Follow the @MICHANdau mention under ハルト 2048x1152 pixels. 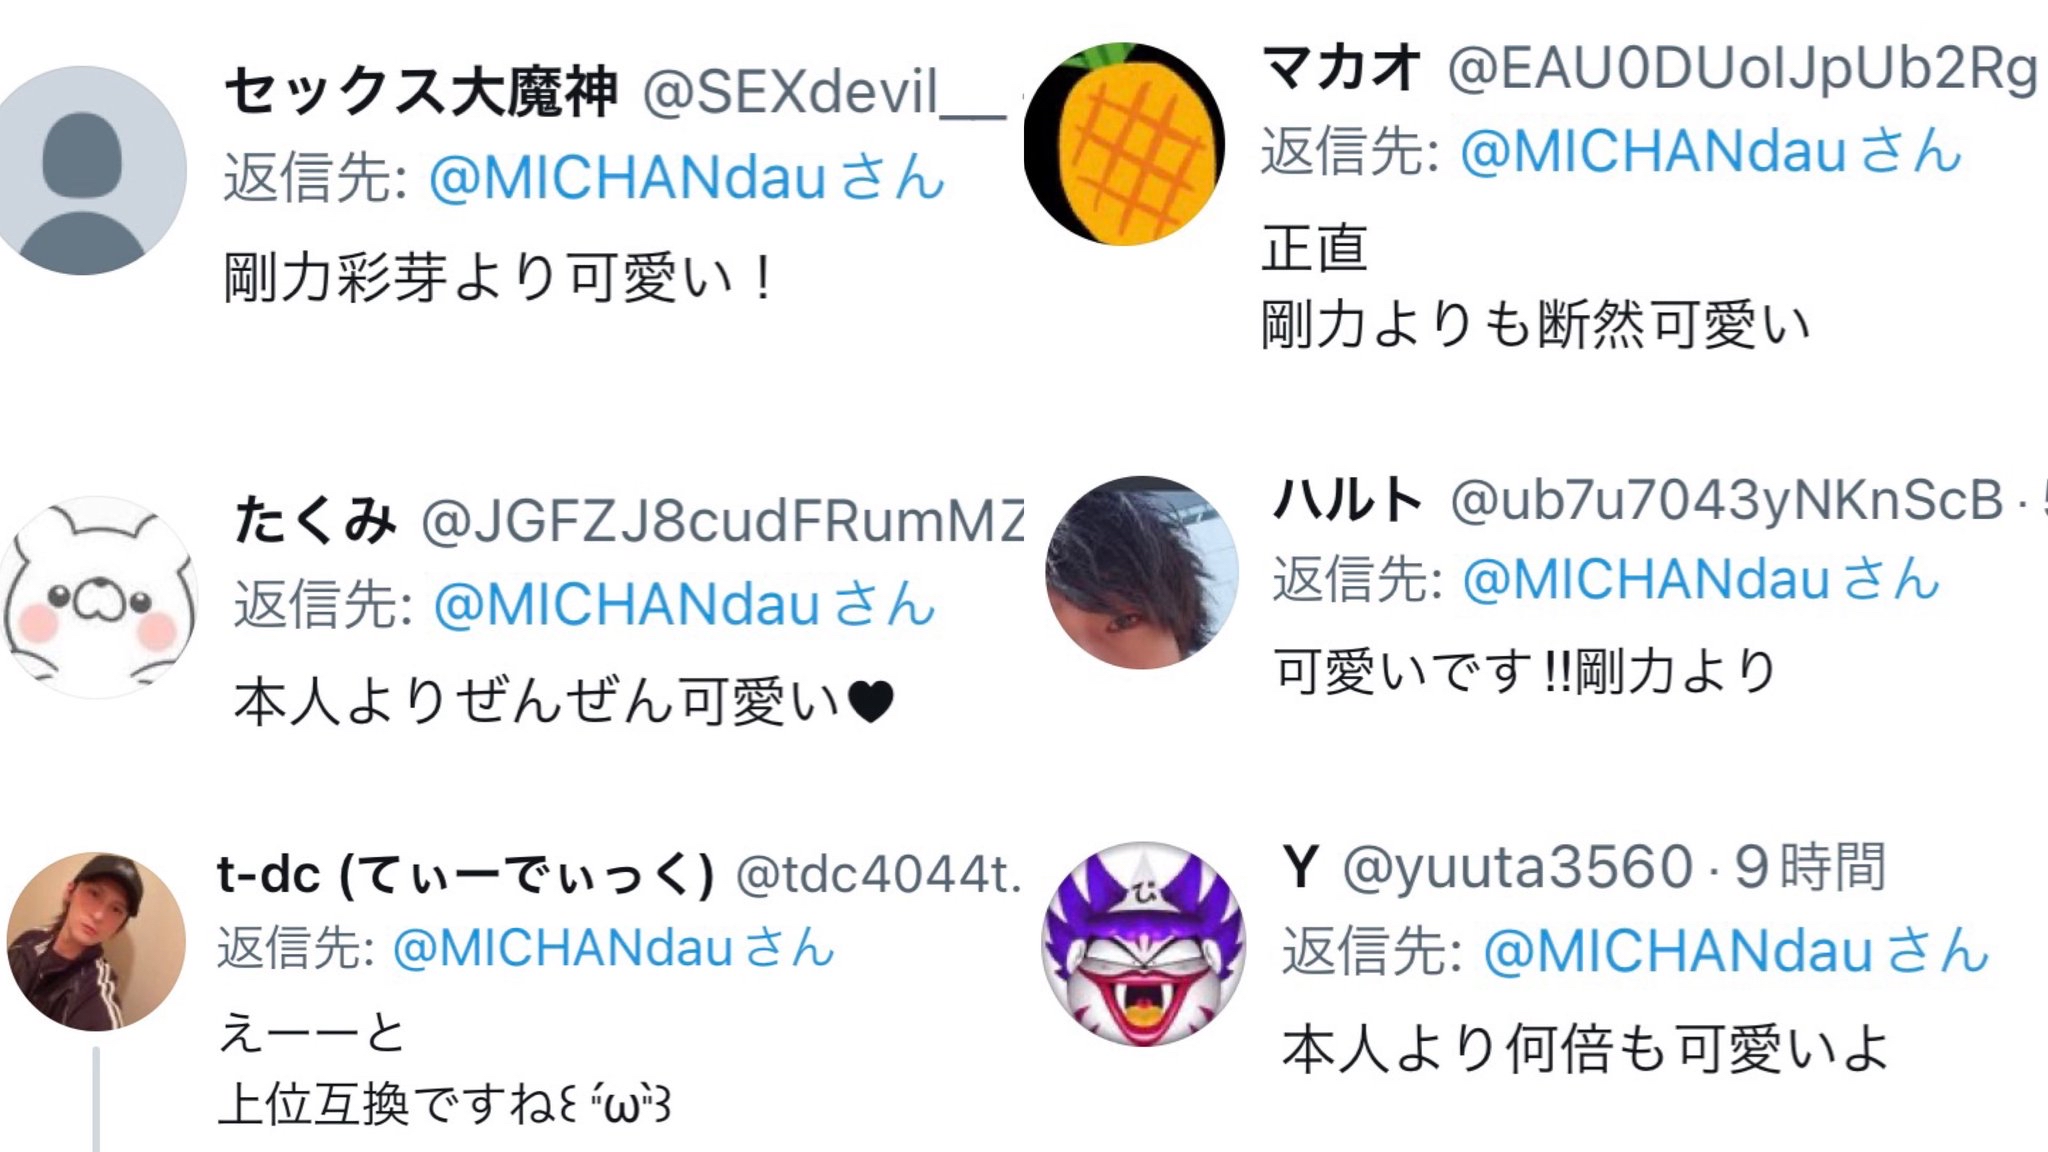(x=1700, y=579)
